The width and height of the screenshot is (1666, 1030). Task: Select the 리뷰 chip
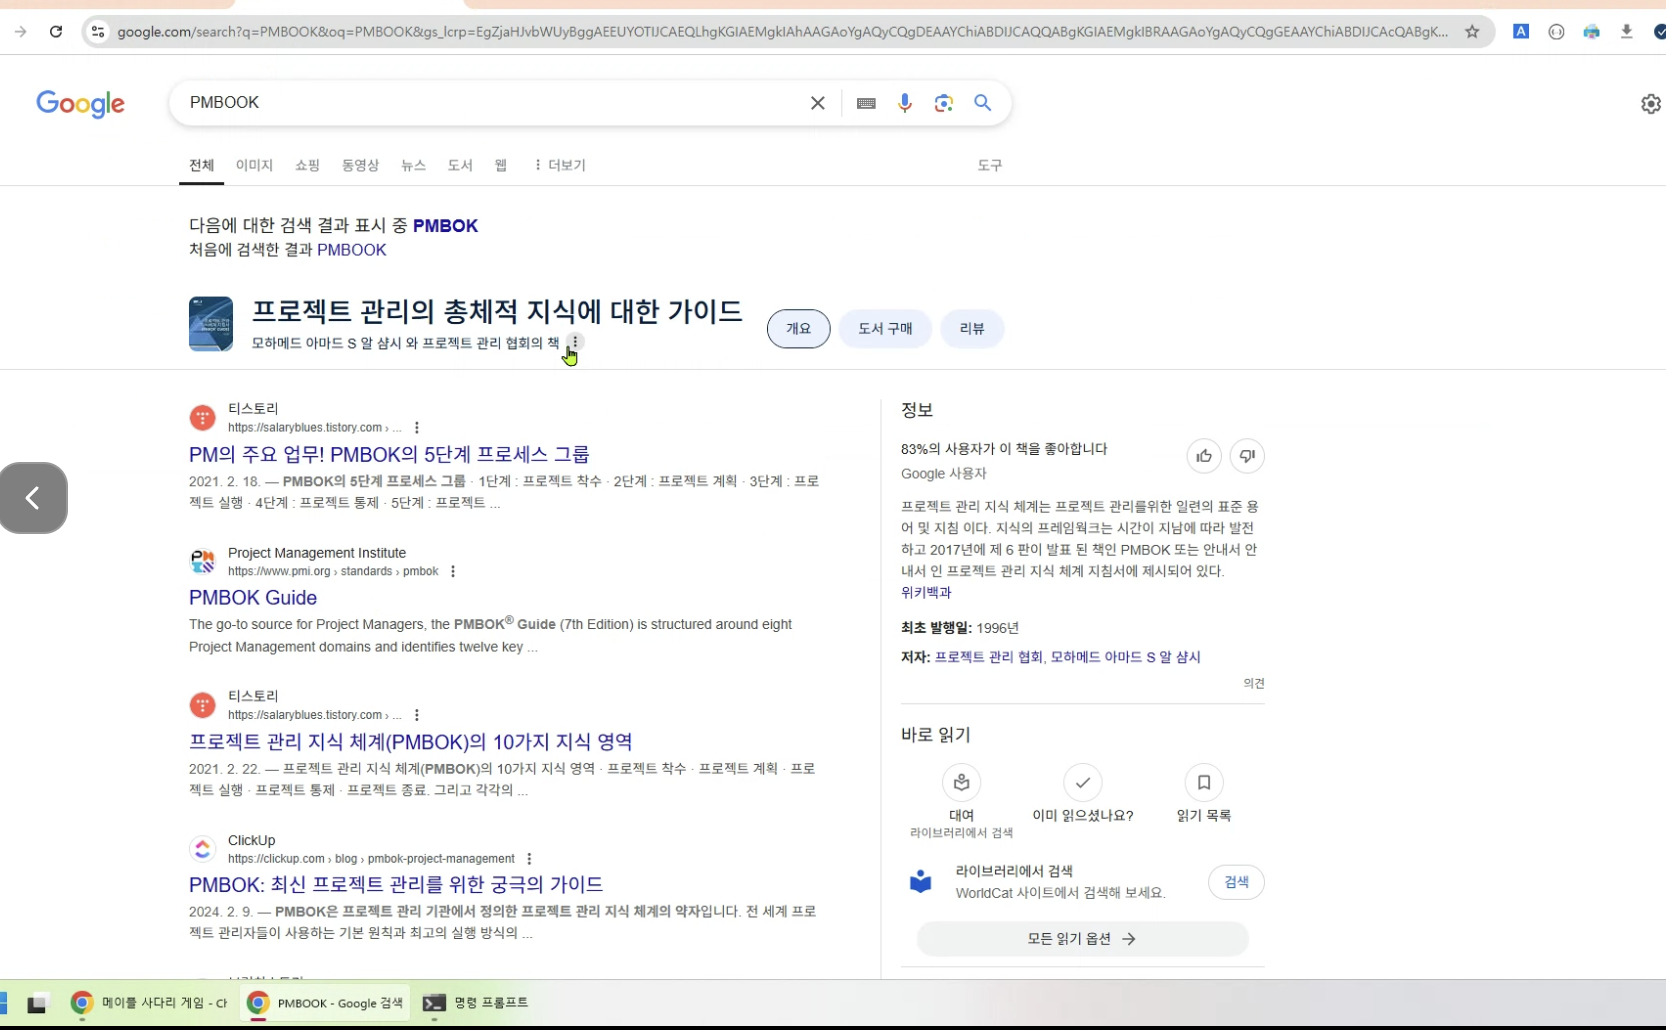point(972,329)
